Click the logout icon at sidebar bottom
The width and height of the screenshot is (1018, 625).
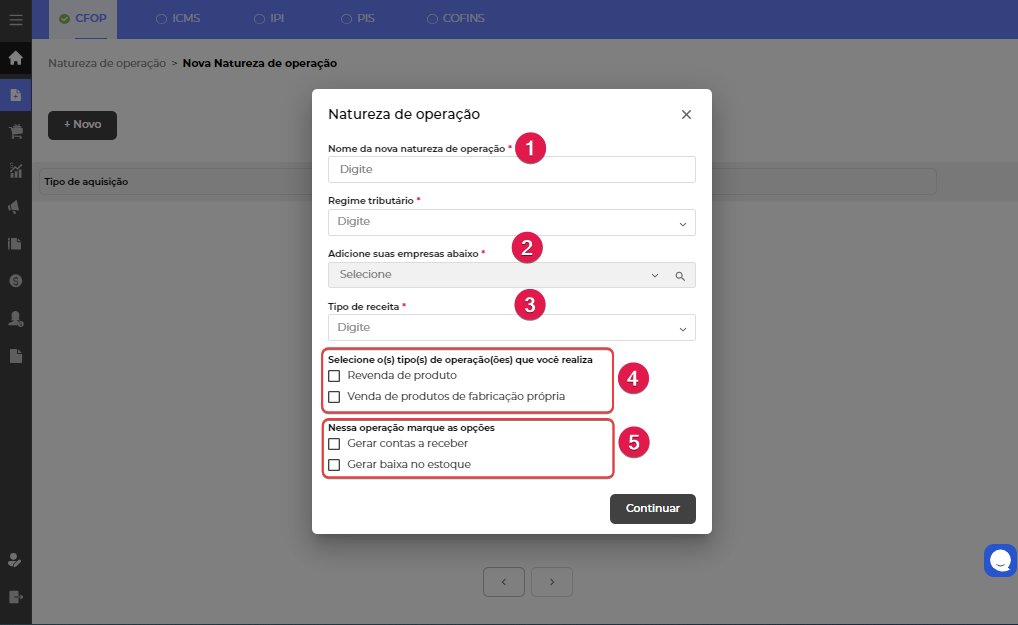click(15, 597)
